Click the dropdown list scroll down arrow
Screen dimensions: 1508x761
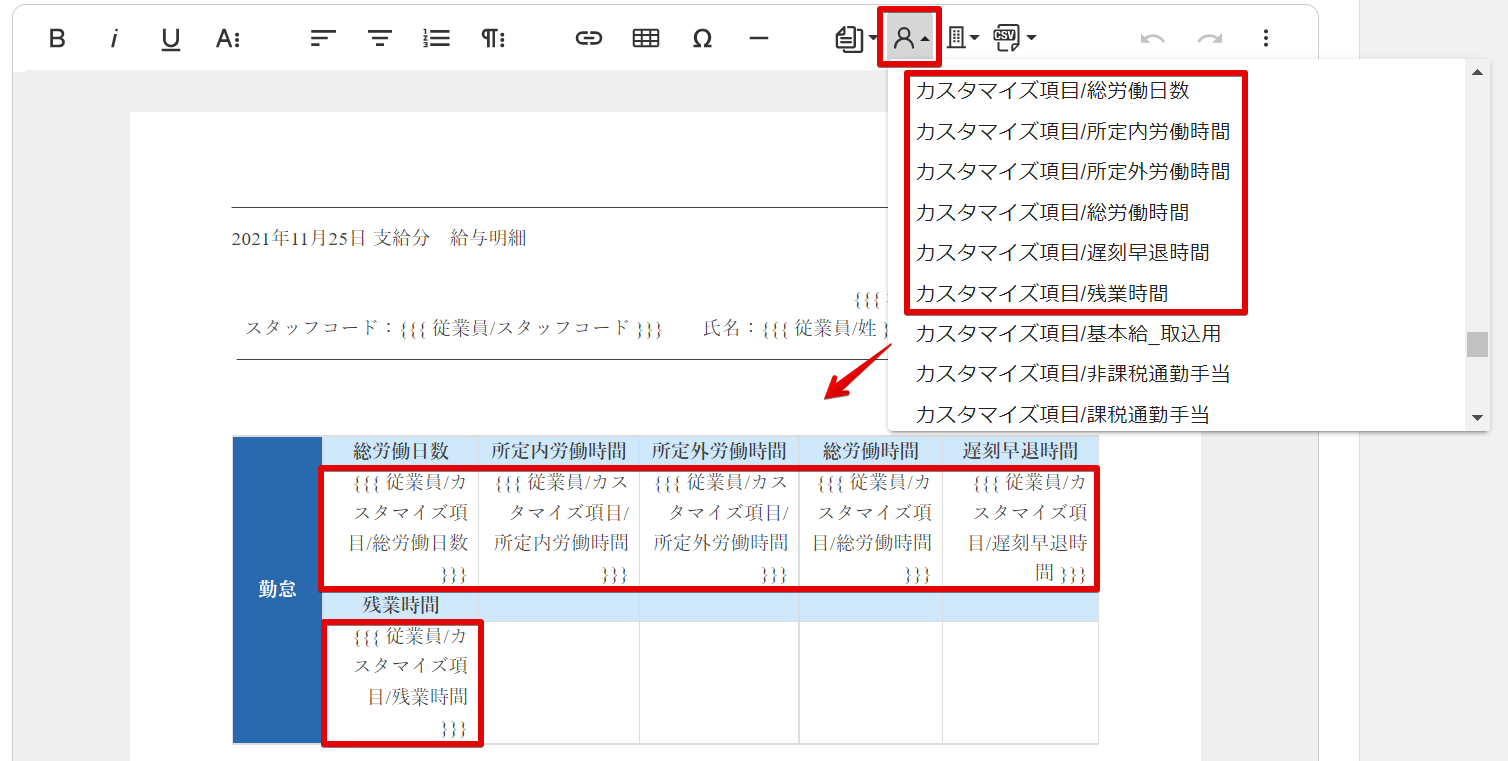(x=1477, y=418)
